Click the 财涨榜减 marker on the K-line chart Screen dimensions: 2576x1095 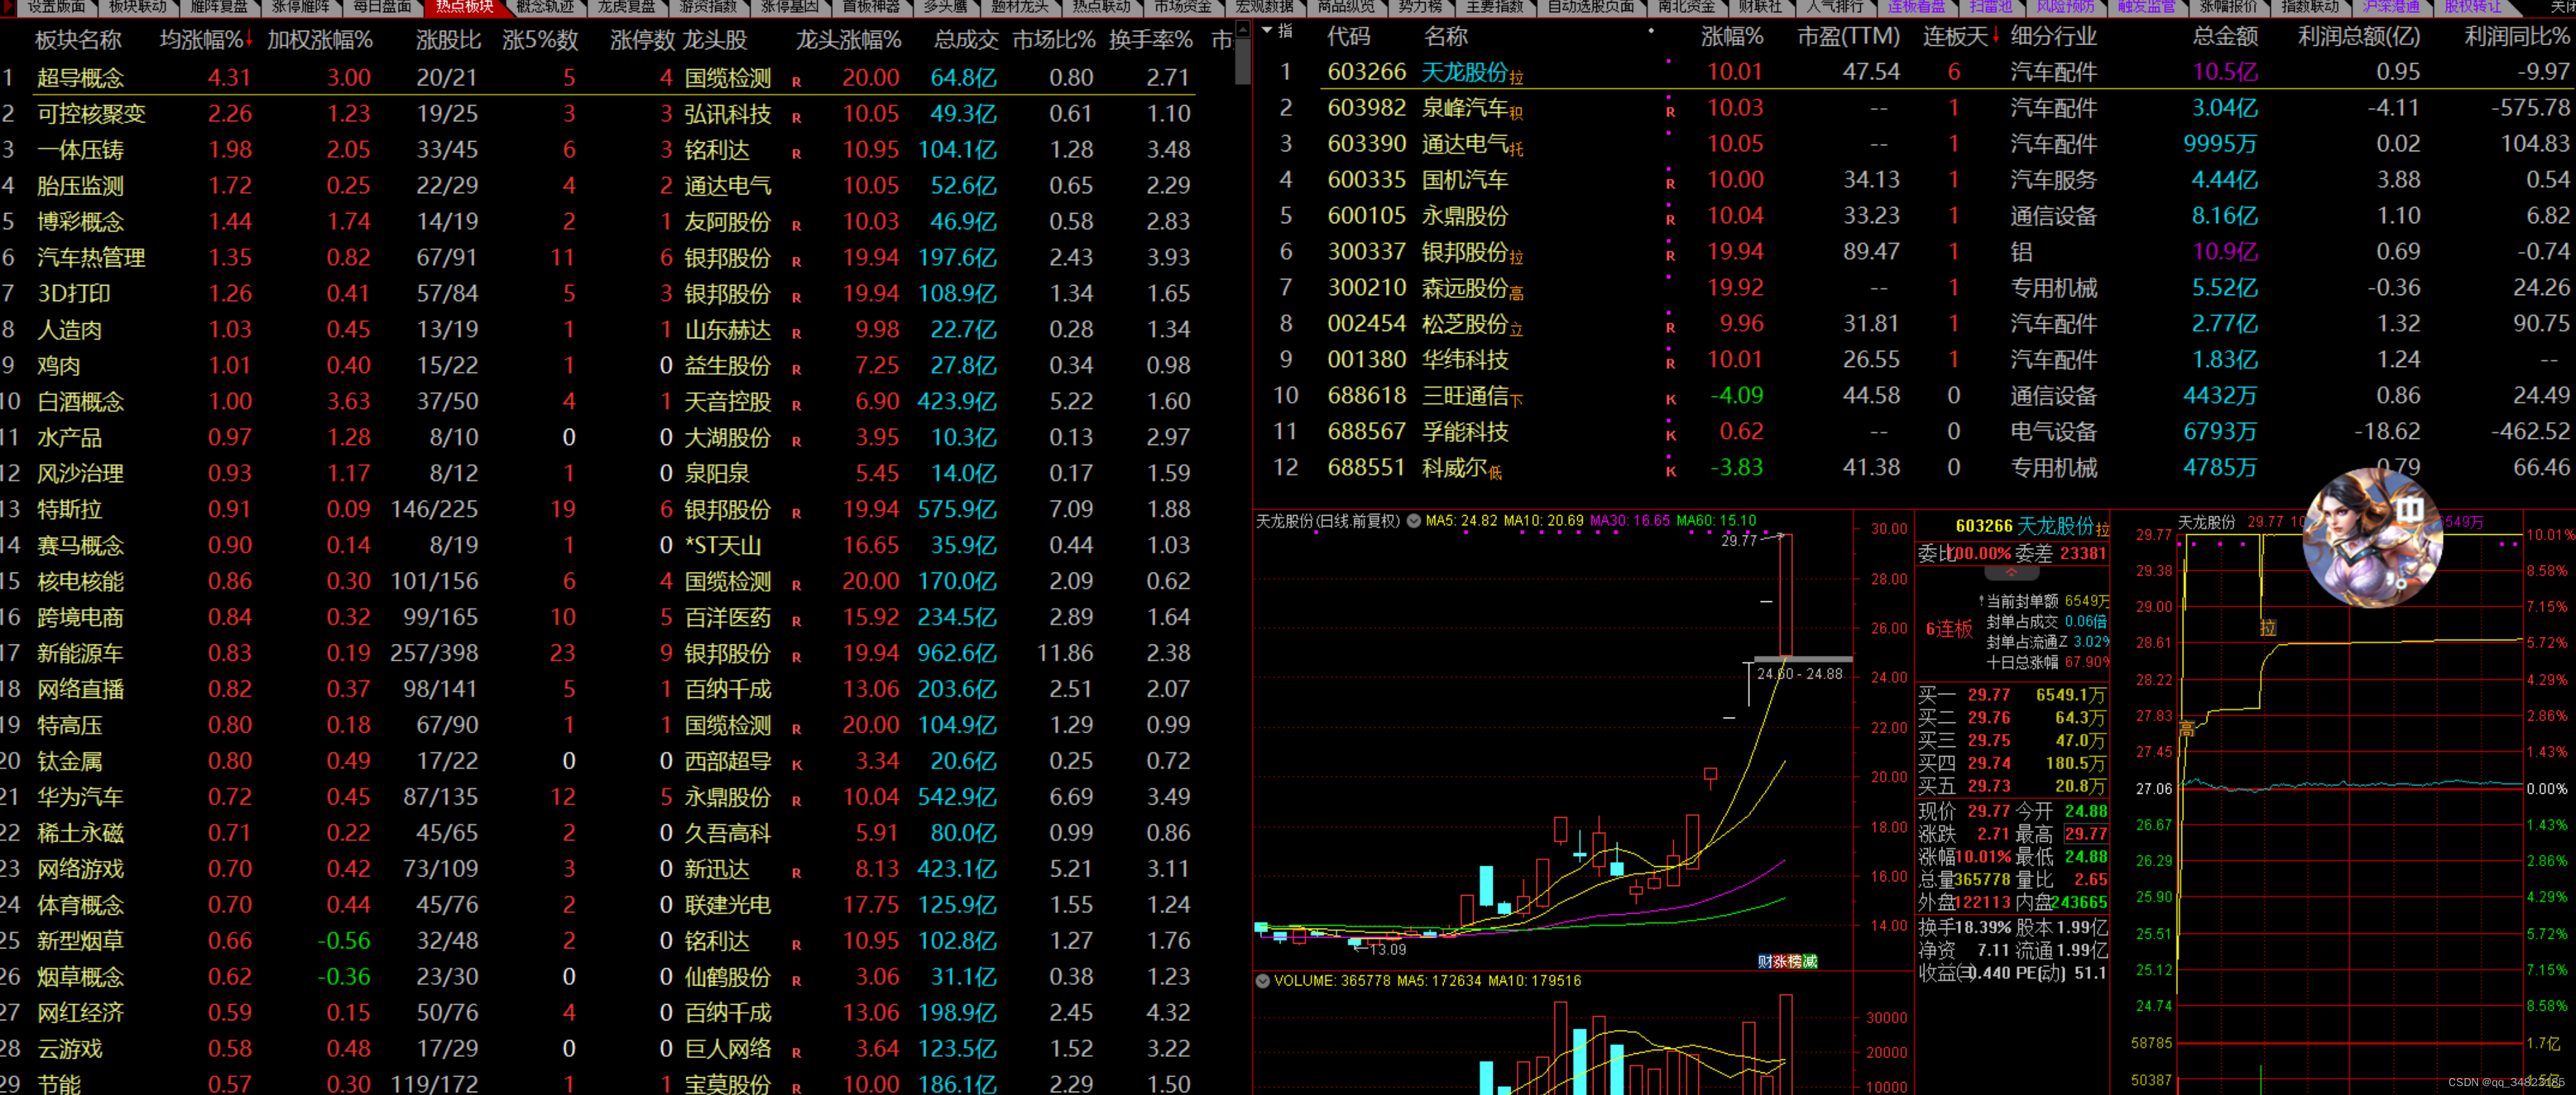[1787, 961]
